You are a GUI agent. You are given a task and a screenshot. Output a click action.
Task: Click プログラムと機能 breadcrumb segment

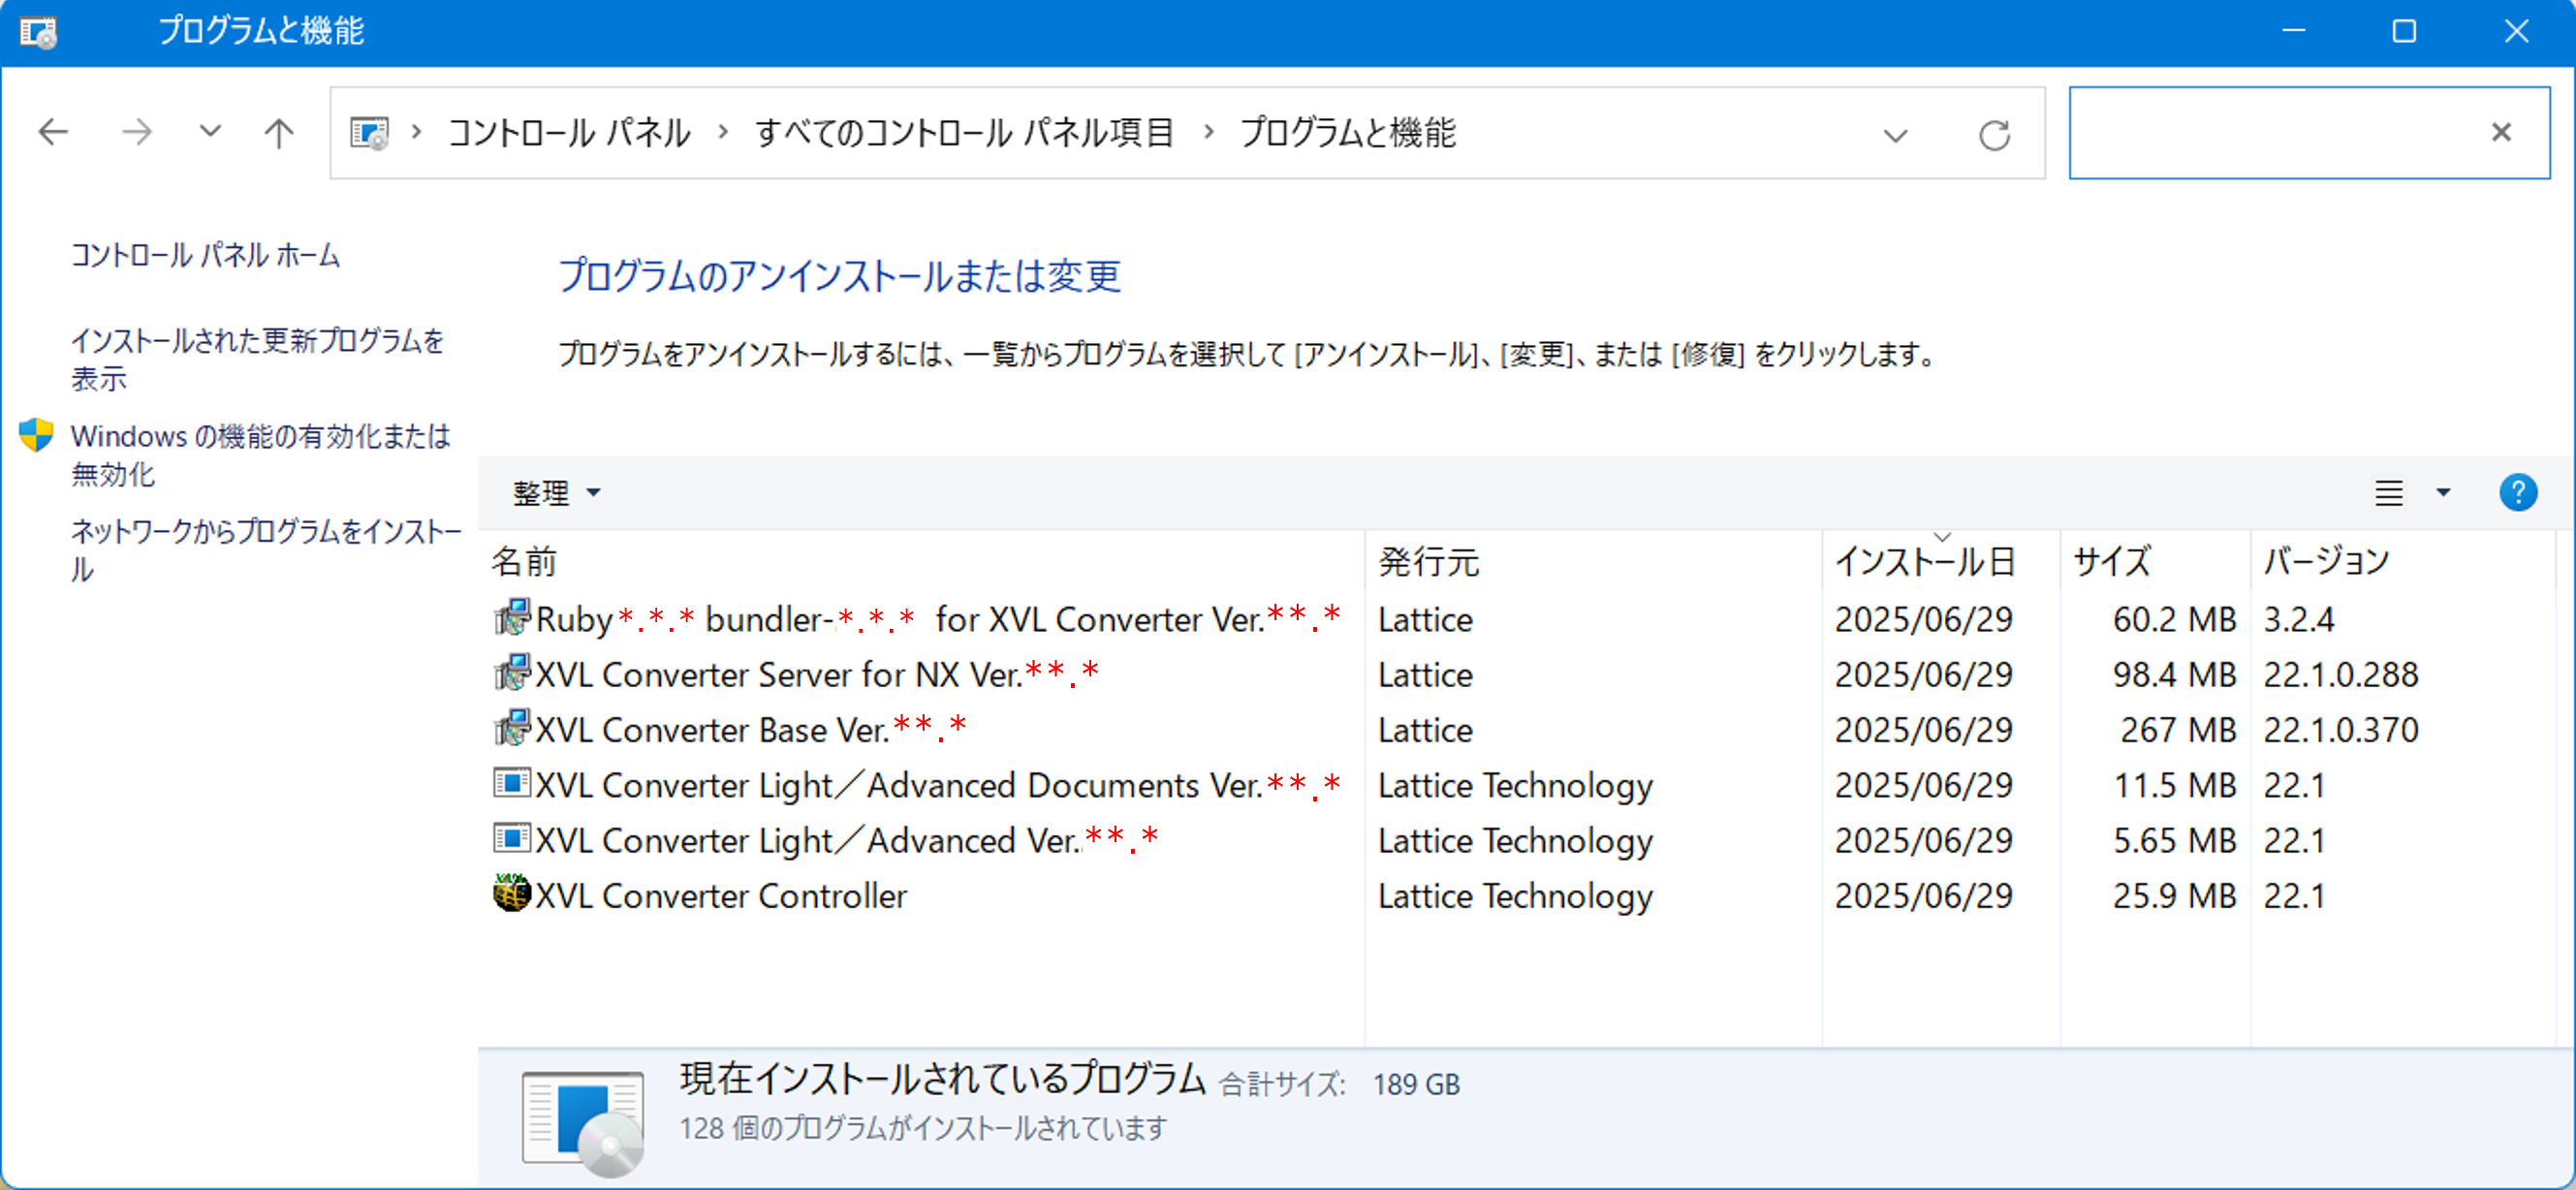pyautogui.click(x=1348, y=133)
